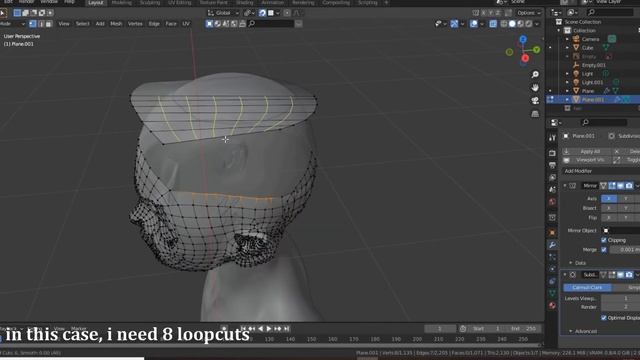Viewport: 640px width, 360px height.
Task: Expand the Subdivision Advanced subpanel
Action: [571, 331]
